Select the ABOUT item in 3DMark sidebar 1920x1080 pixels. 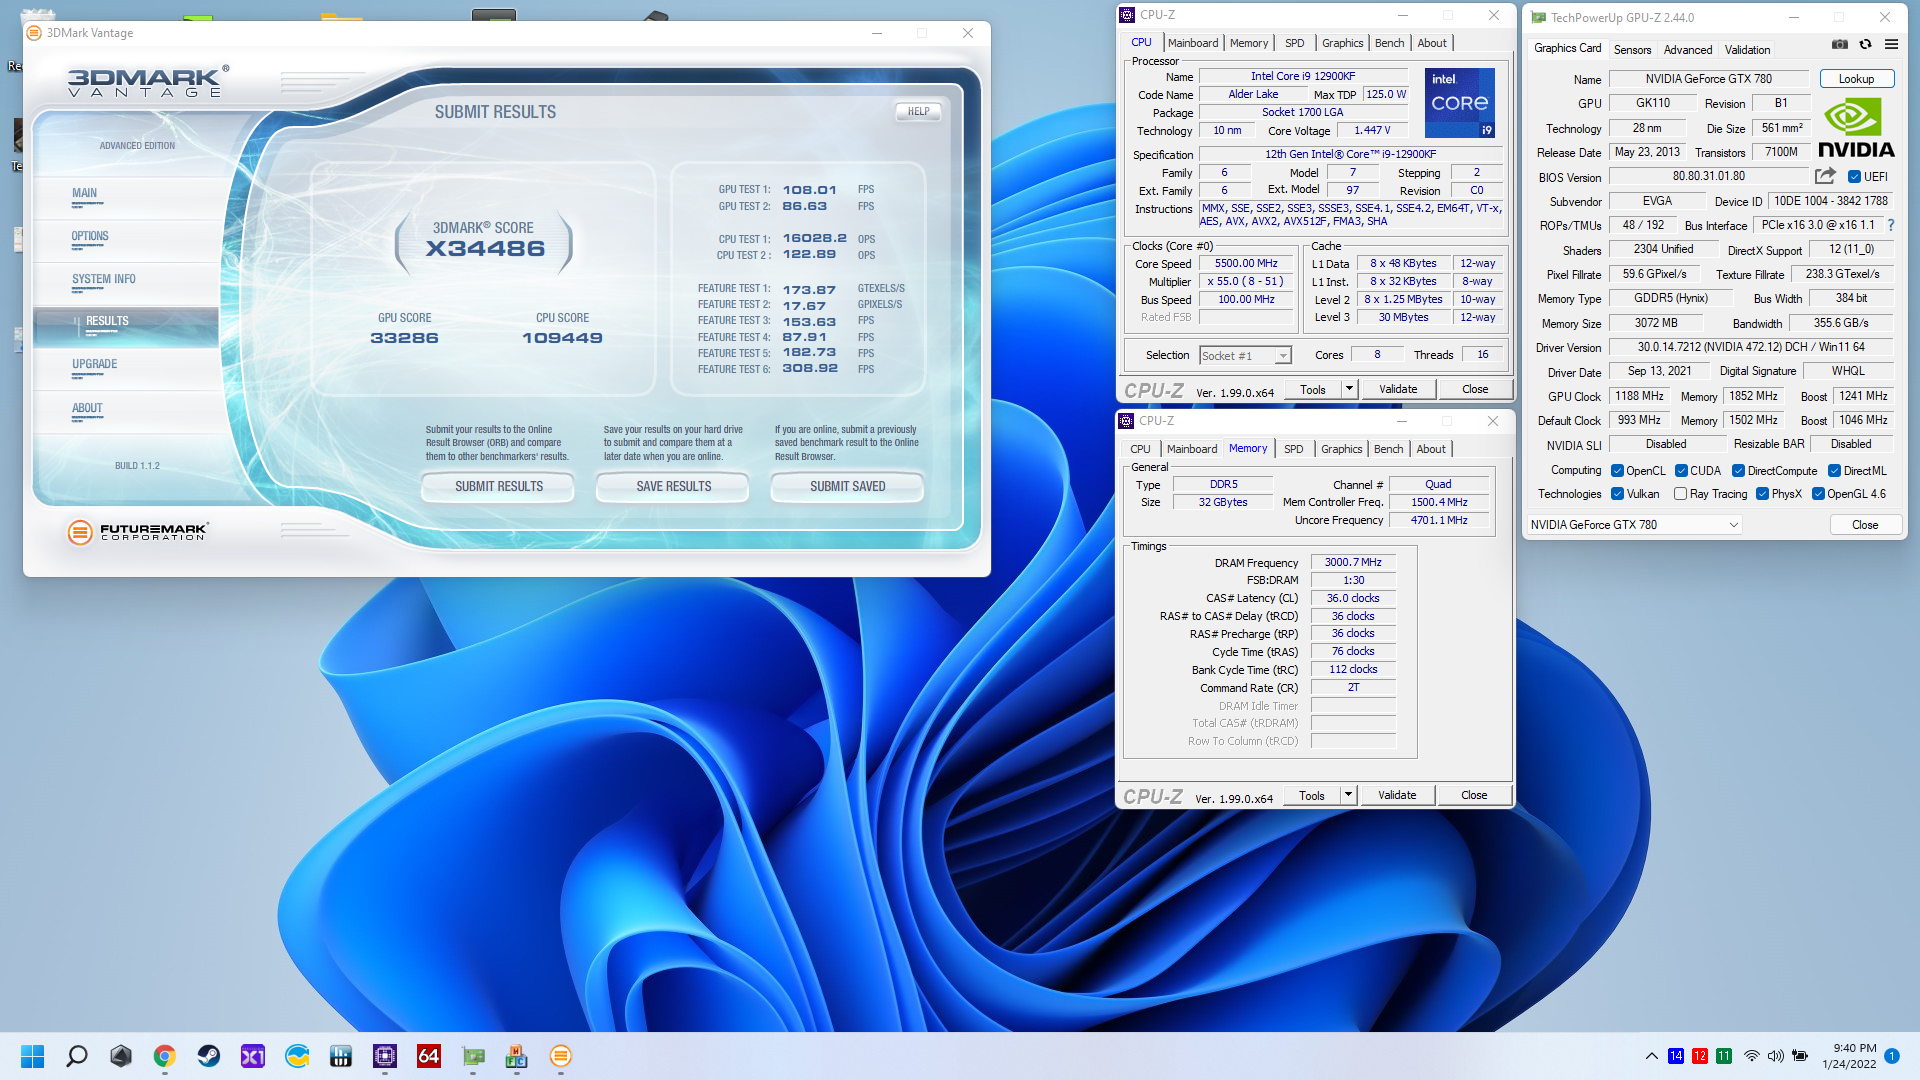[87, 409]
